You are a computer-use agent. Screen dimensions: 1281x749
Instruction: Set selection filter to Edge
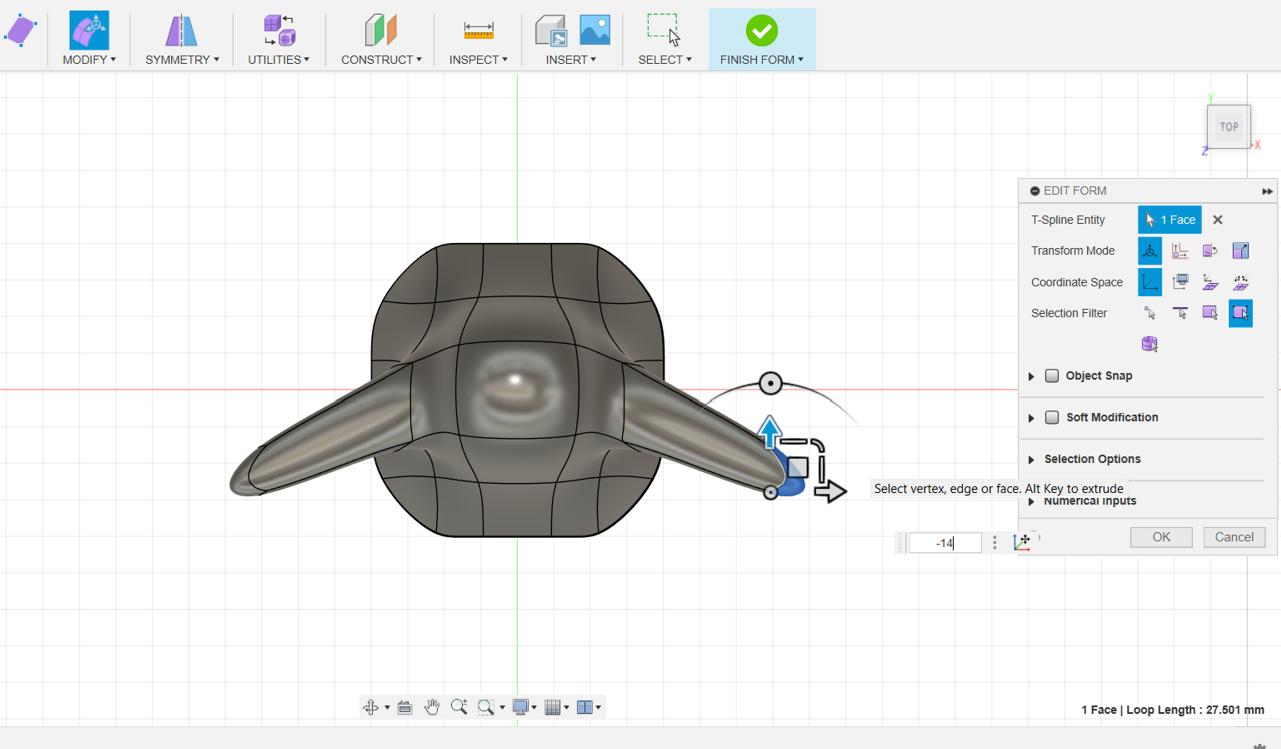point(1180,313)
